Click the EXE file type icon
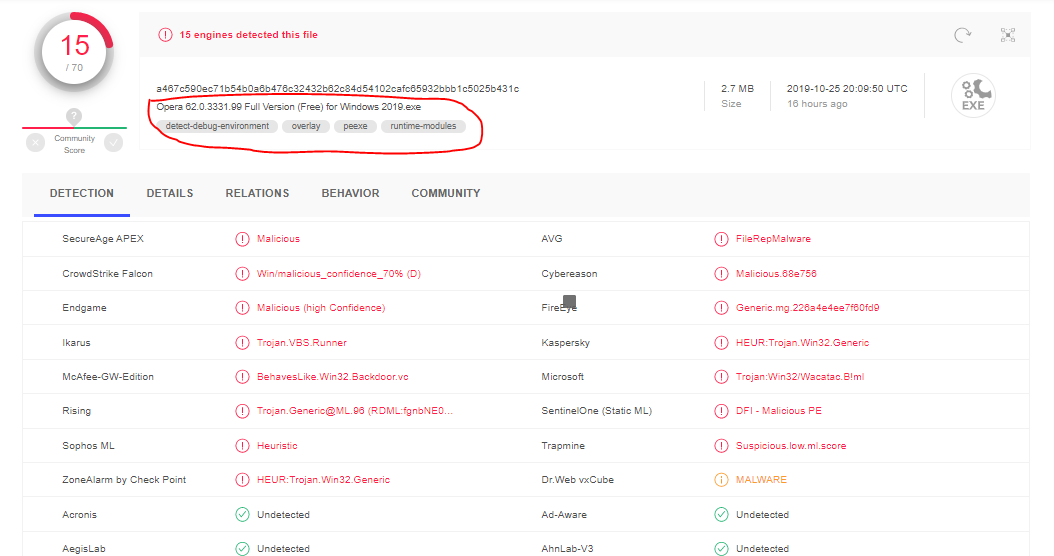 [973, 95]
